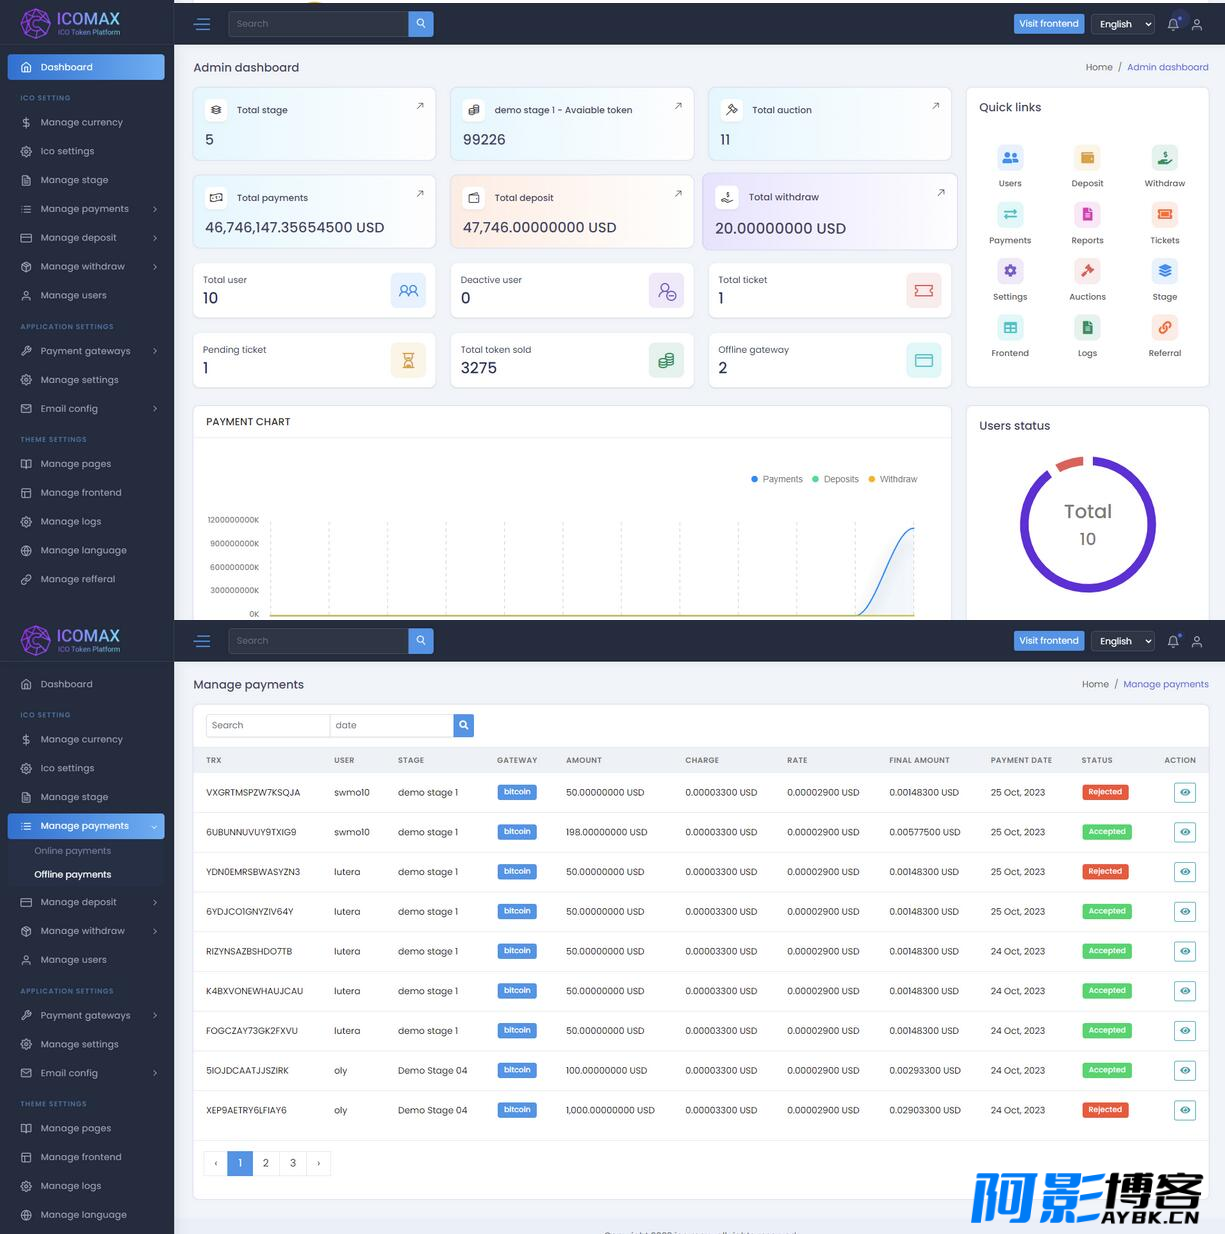Image resolution: width=1225 pixels, height=1234 pixels.
Task: Open the English language dropdown in Manage payments header
Action: pos(1125,641)
